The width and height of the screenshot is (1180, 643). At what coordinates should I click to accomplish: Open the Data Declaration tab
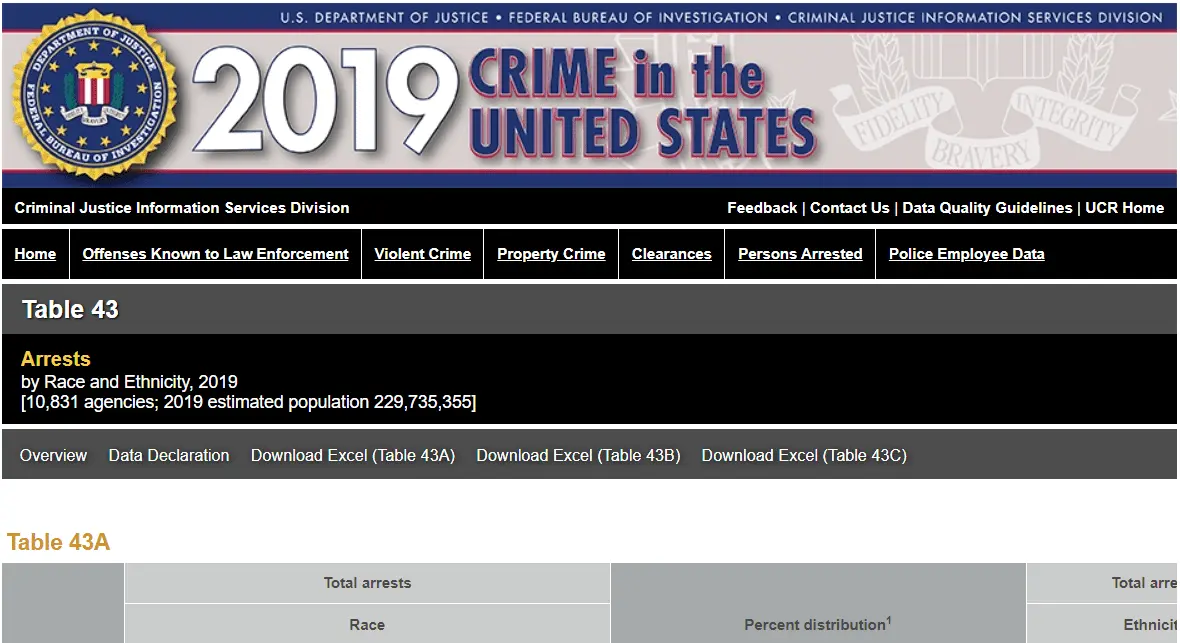(169, 455)
